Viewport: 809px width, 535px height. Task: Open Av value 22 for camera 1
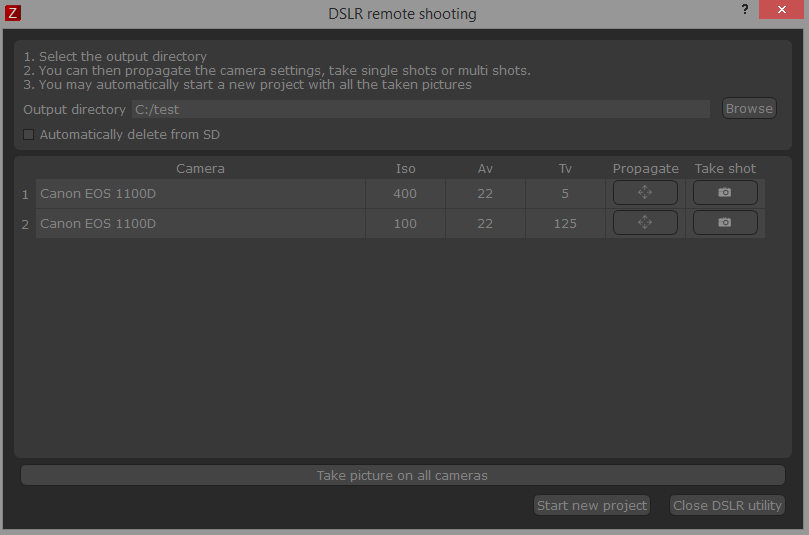click(485, 194)
